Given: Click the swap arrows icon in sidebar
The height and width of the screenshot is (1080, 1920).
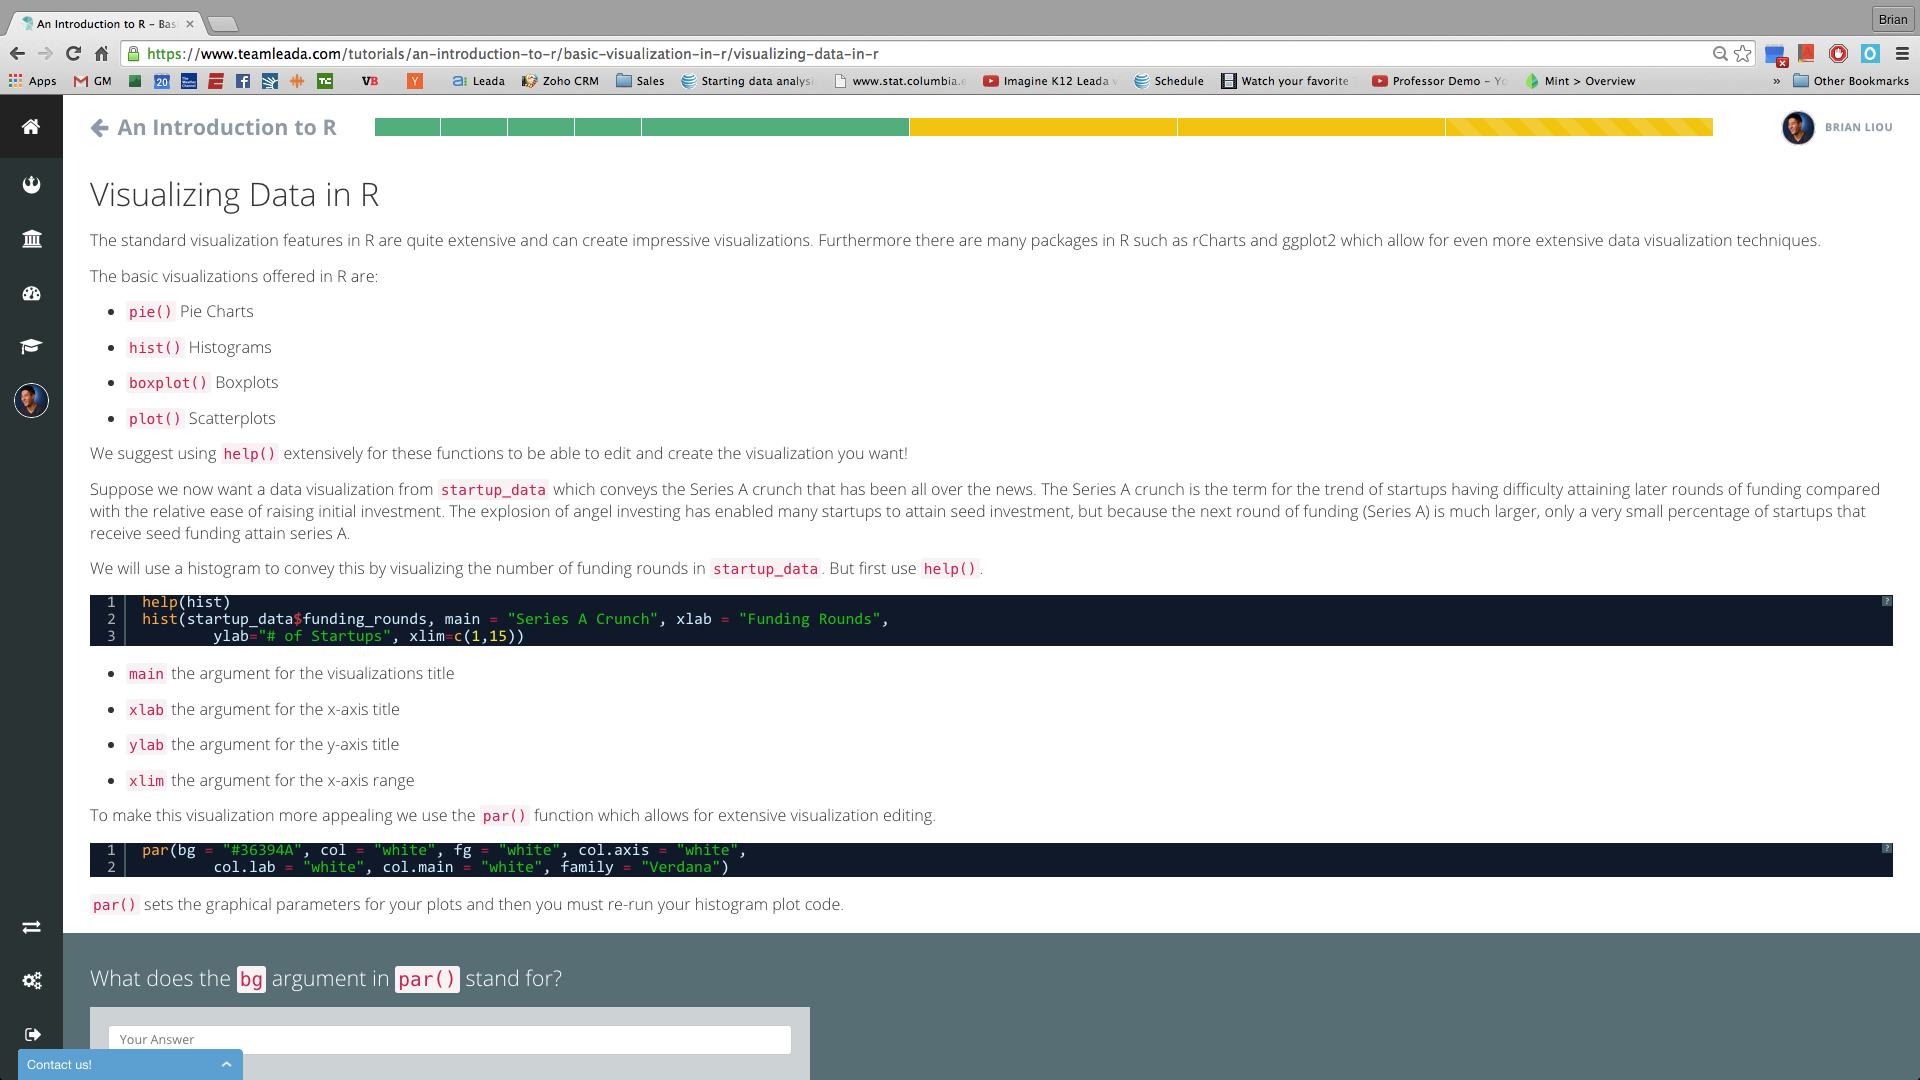Looking at the screenshot, I should (31, 927).
